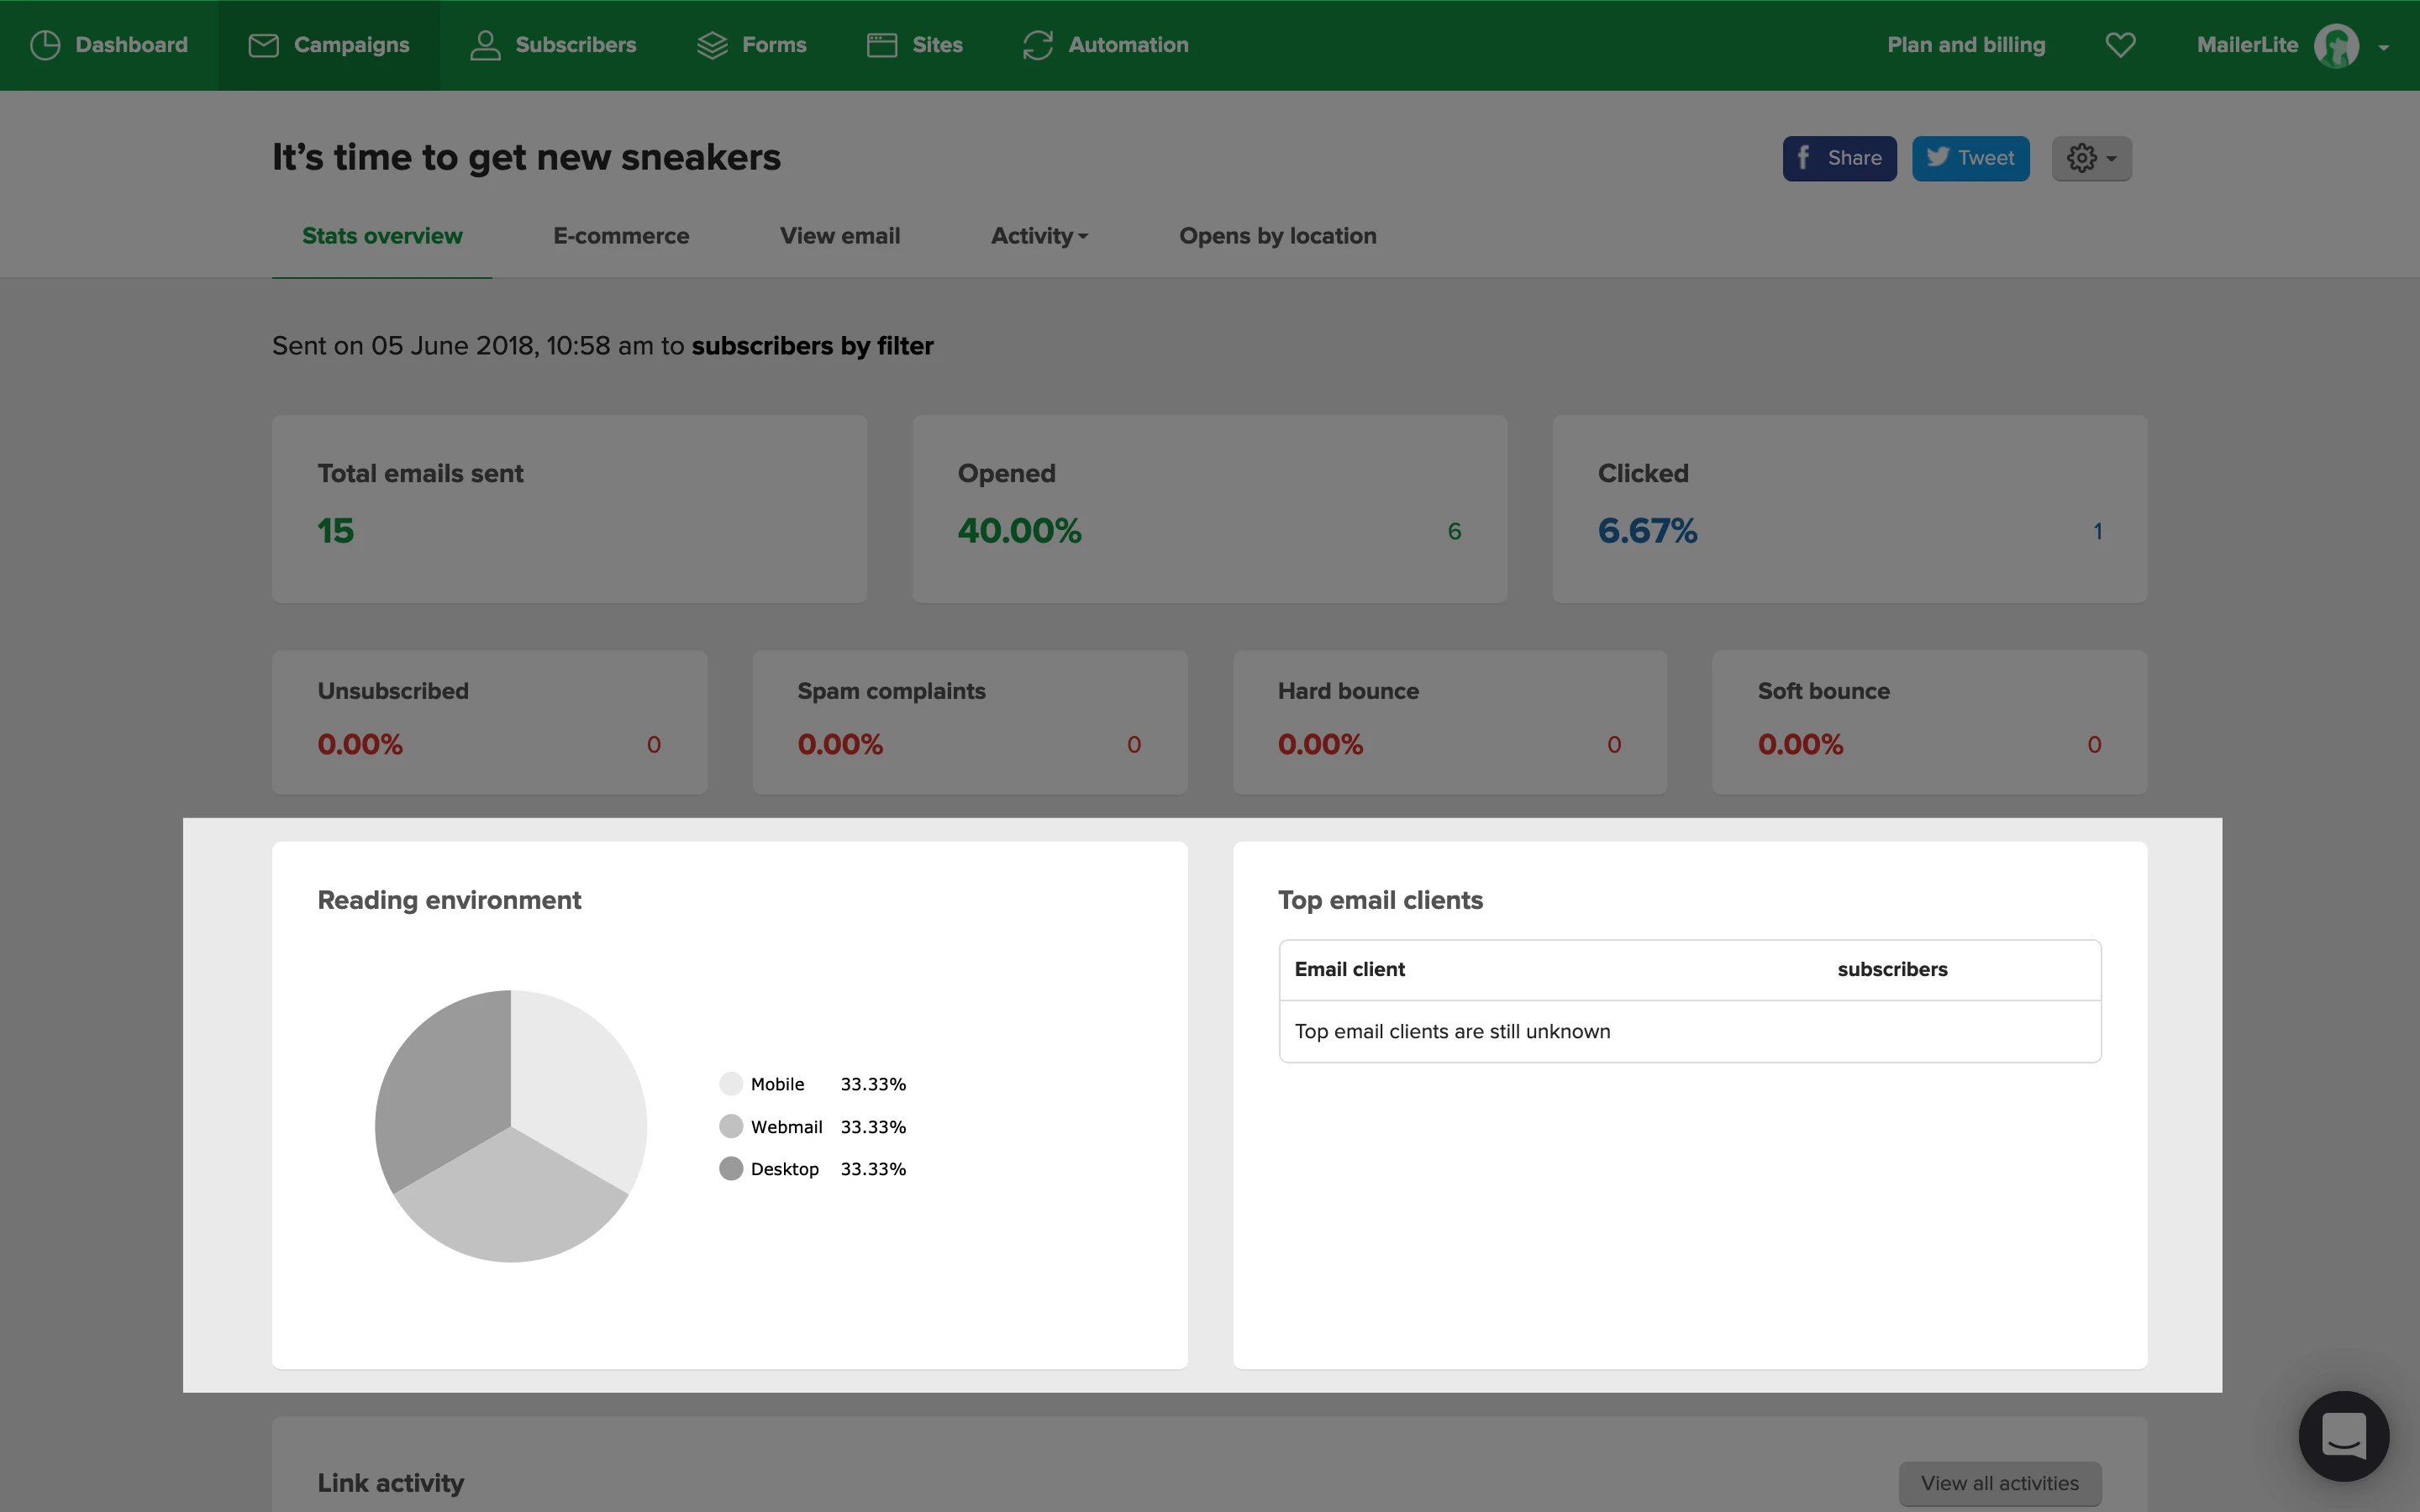Open the Opens by location tab
Screen dimensions: 2420x1512
click(1277, 236)
